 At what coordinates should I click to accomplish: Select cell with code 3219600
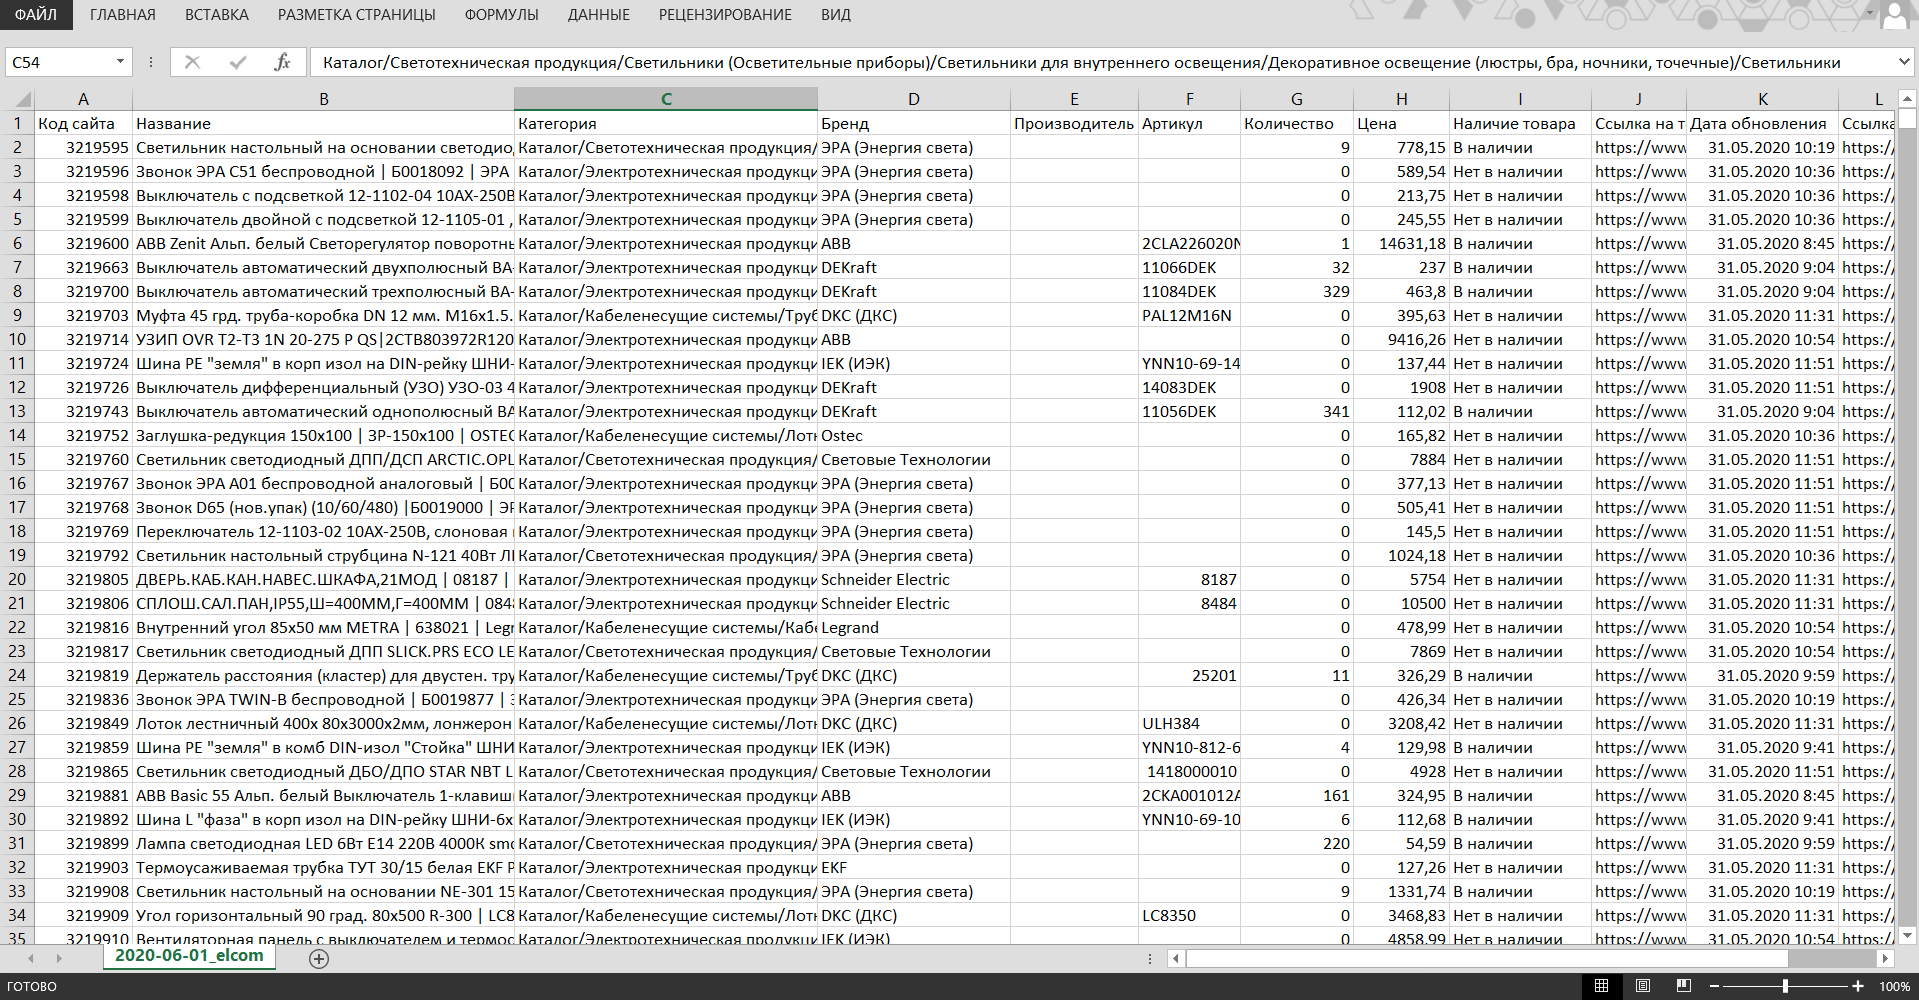tap(83, 244)
